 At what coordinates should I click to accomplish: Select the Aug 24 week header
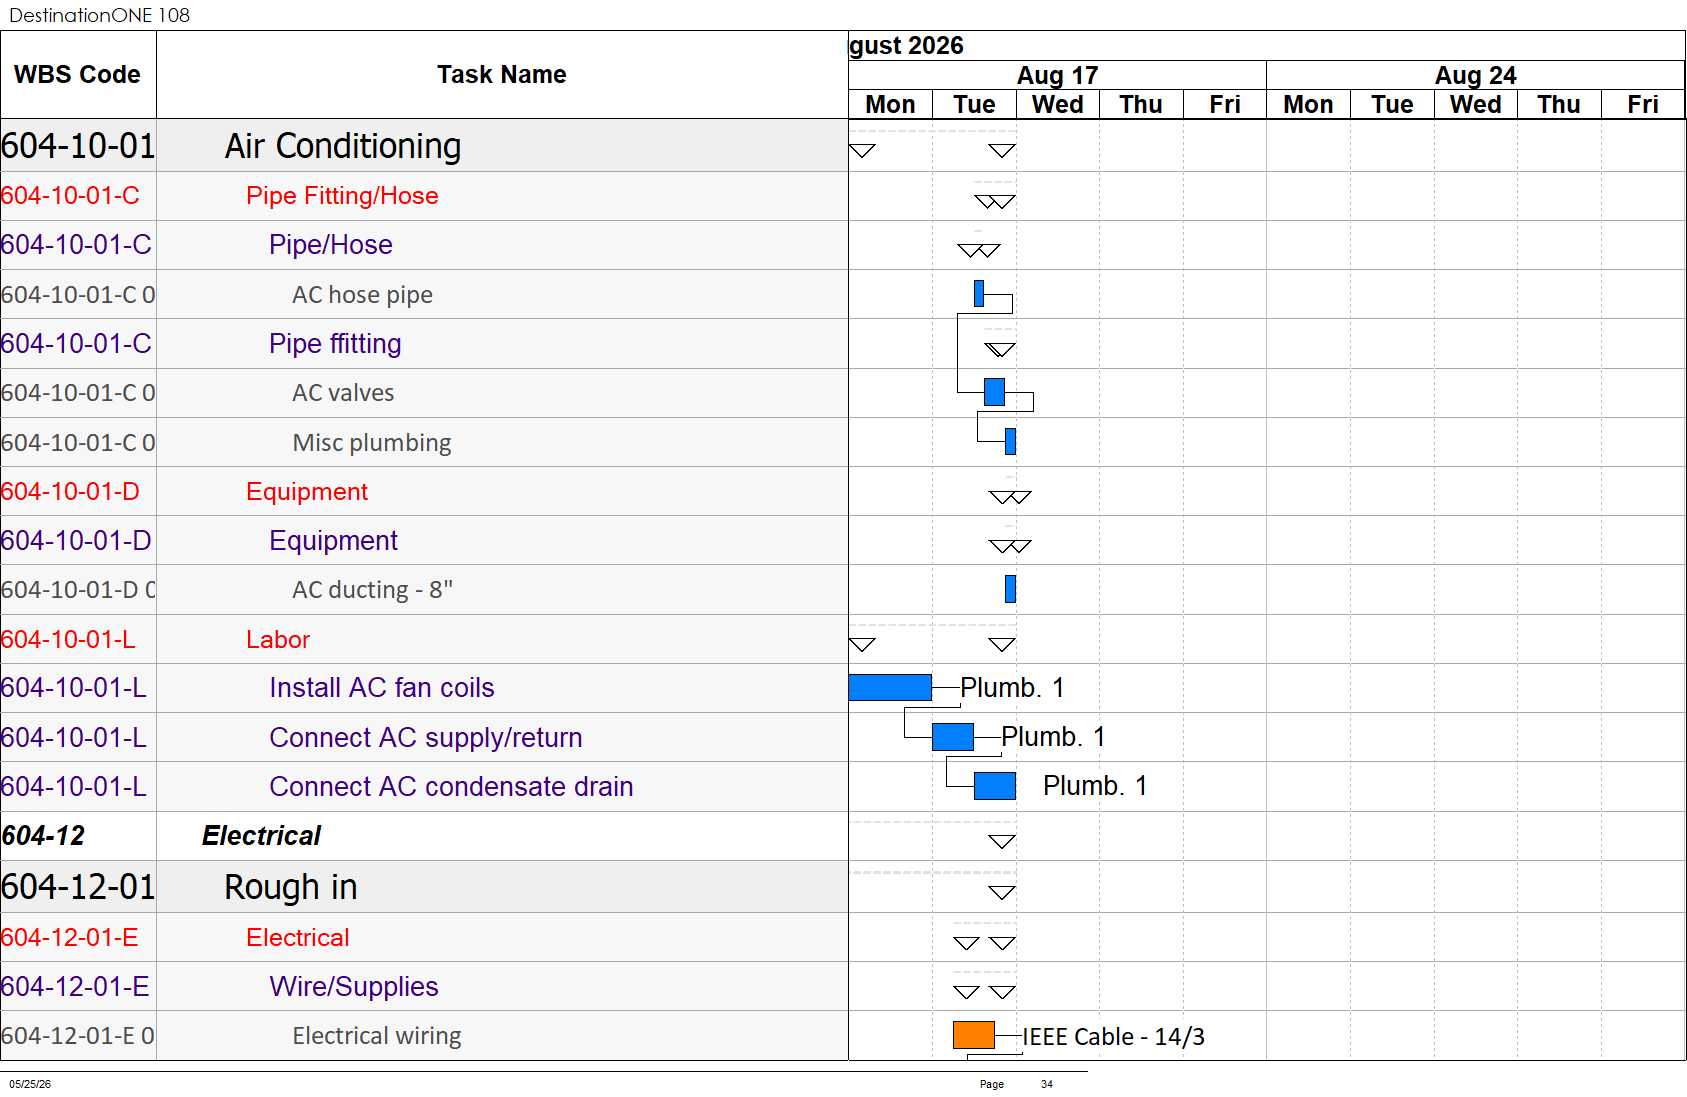[1475, 76]
